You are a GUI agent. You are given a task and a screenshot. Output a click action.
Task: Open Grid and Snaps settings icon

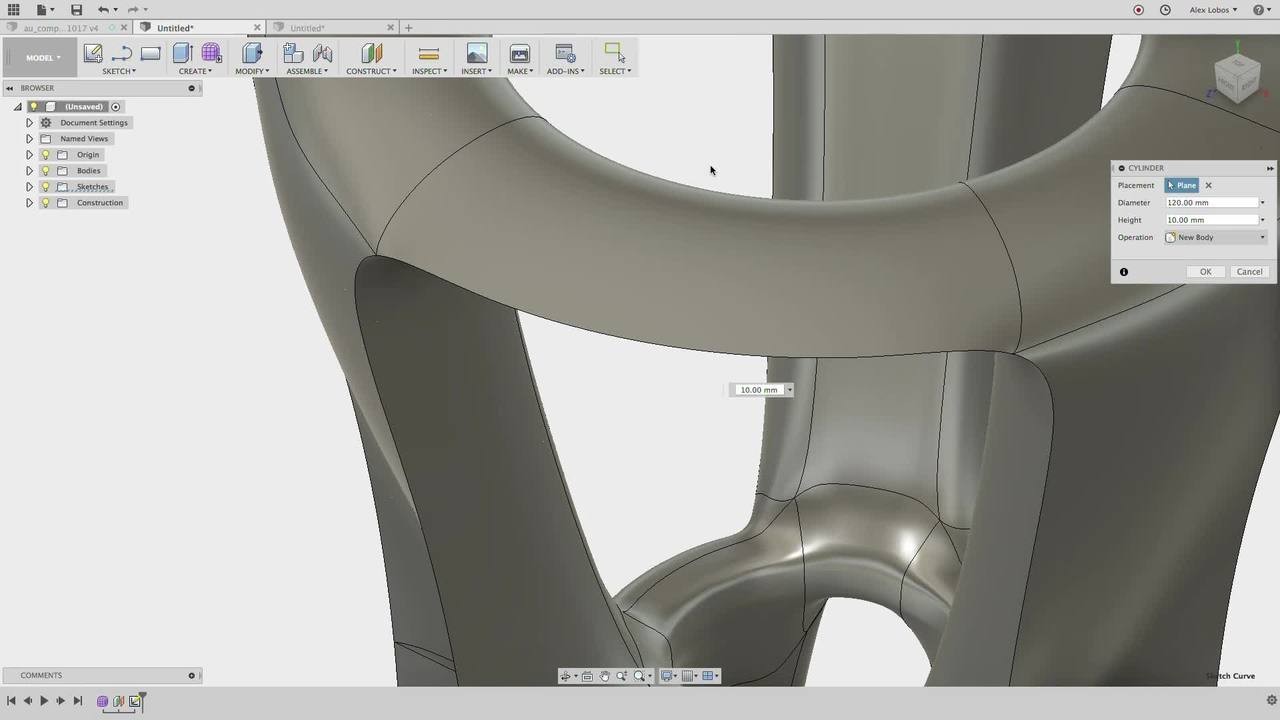tap(687, 676)
